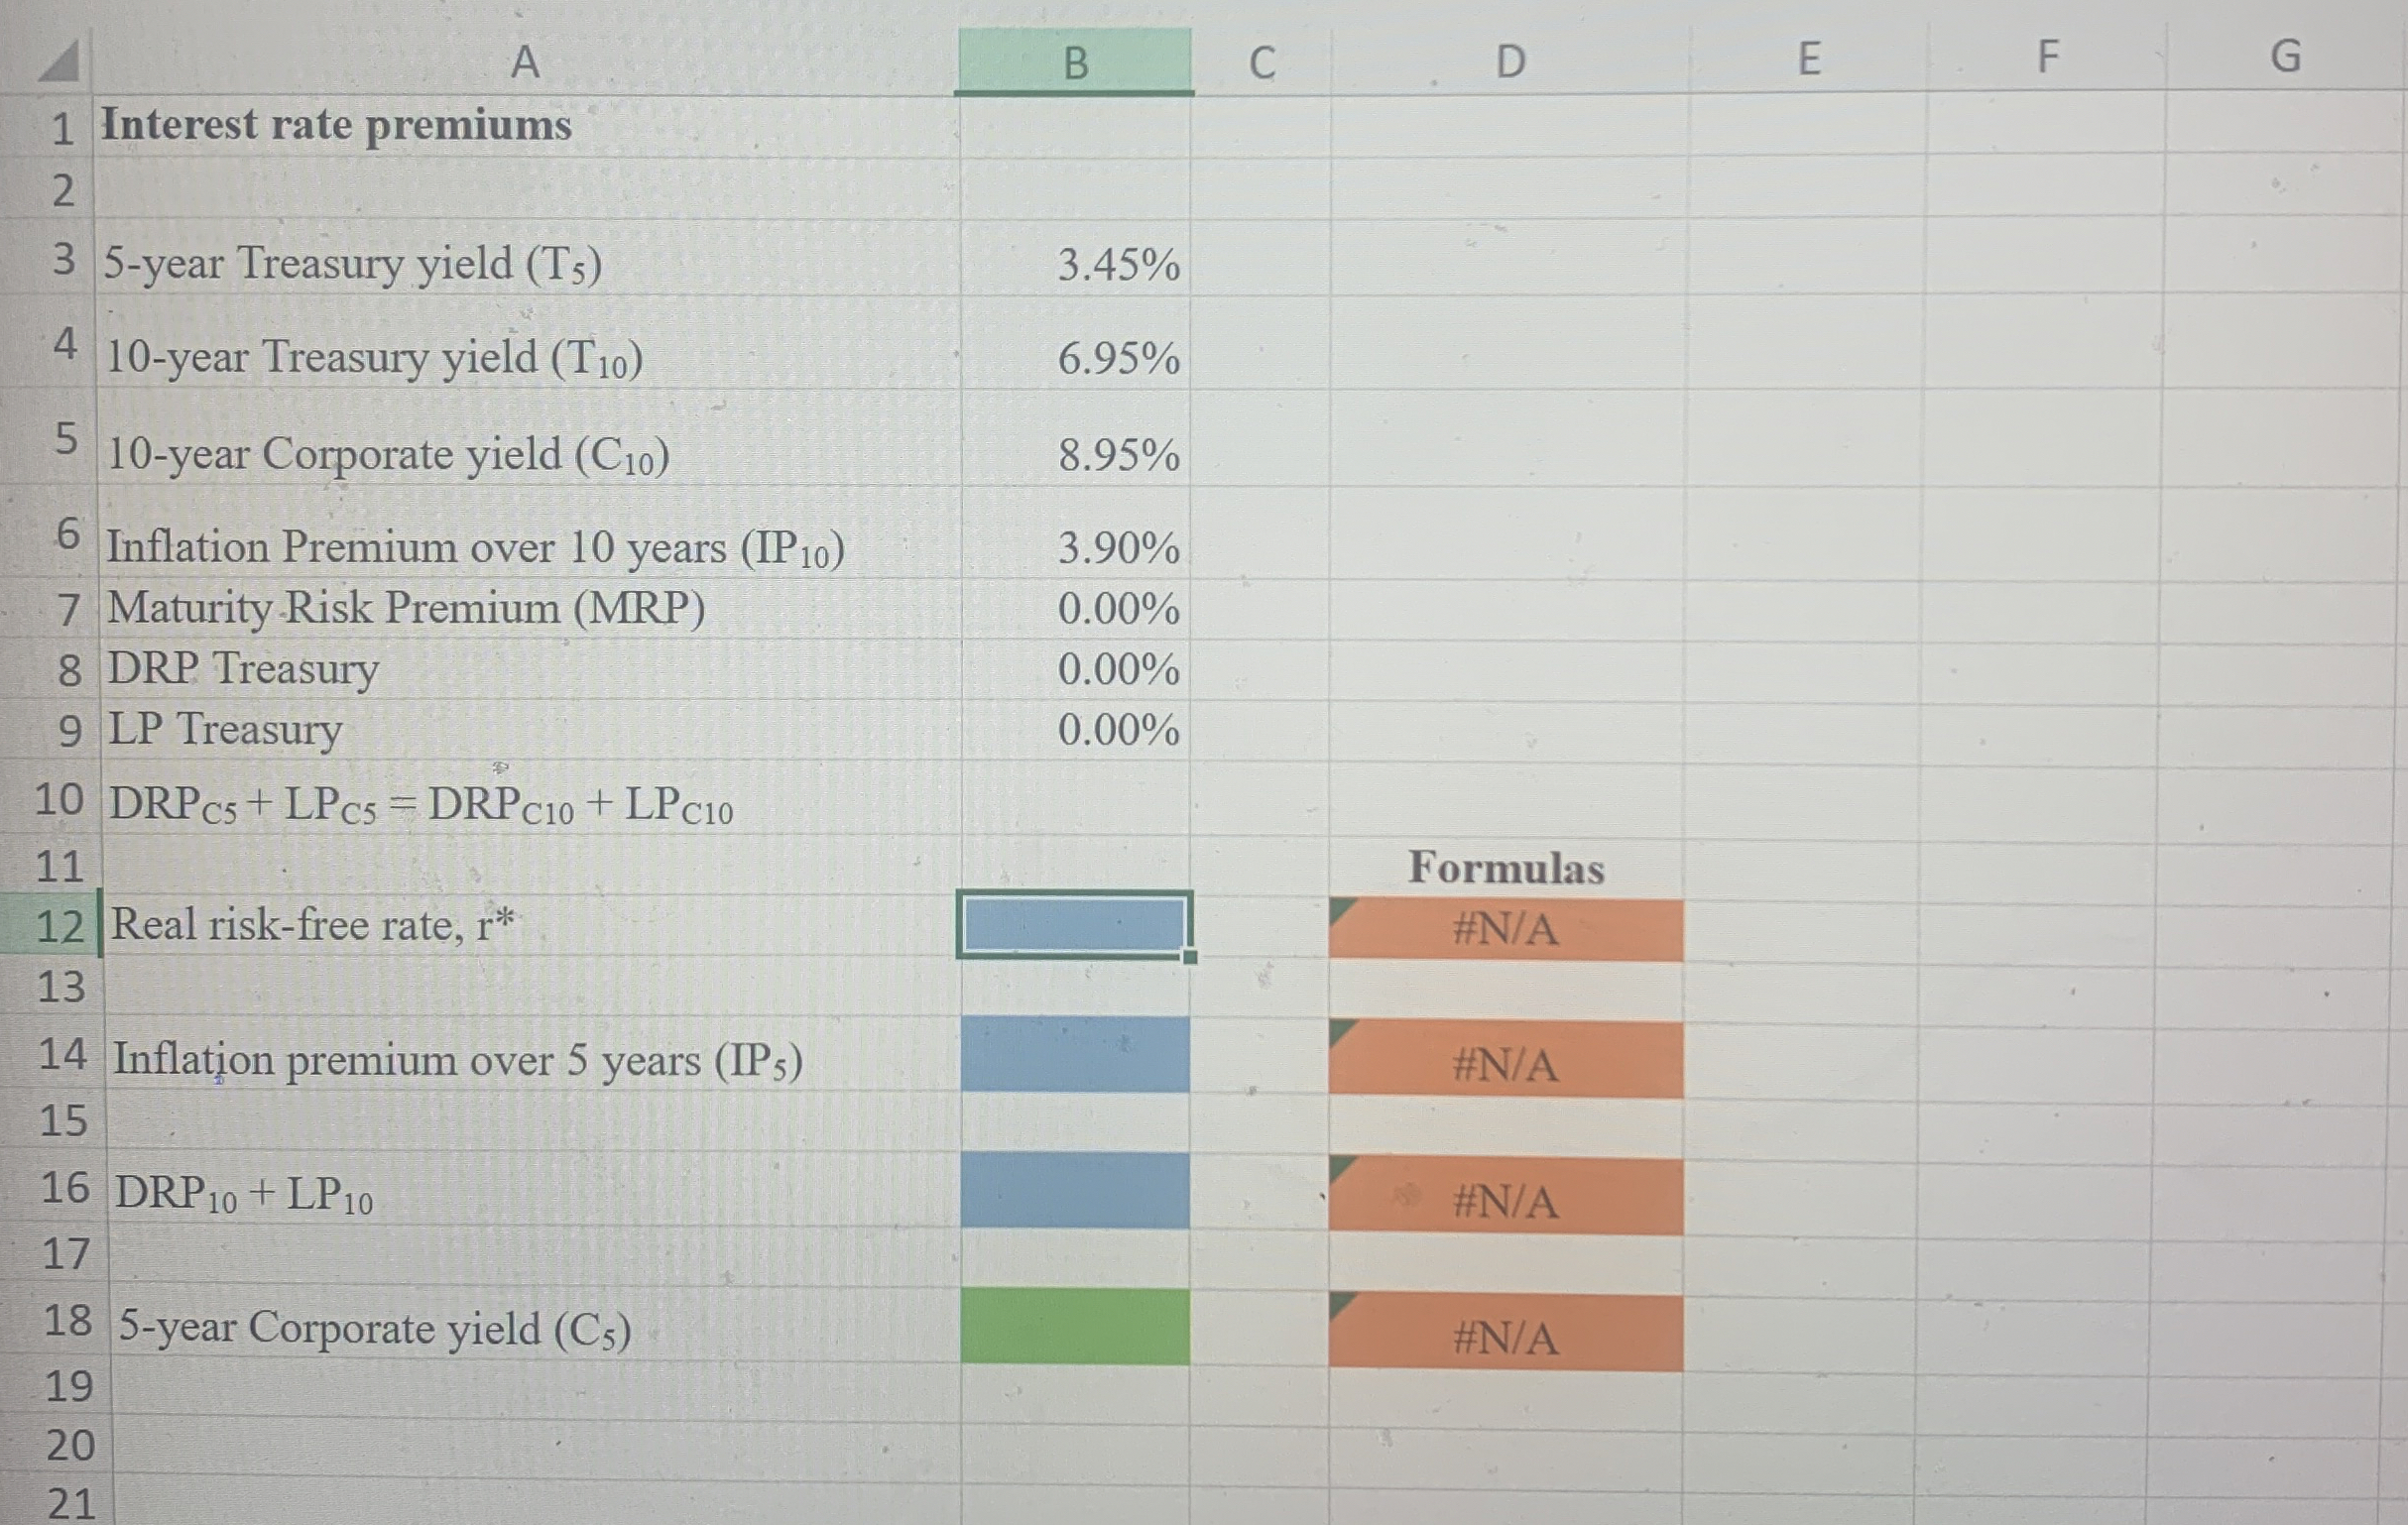Click row number 3 to select the row

[x=63, y=265]
